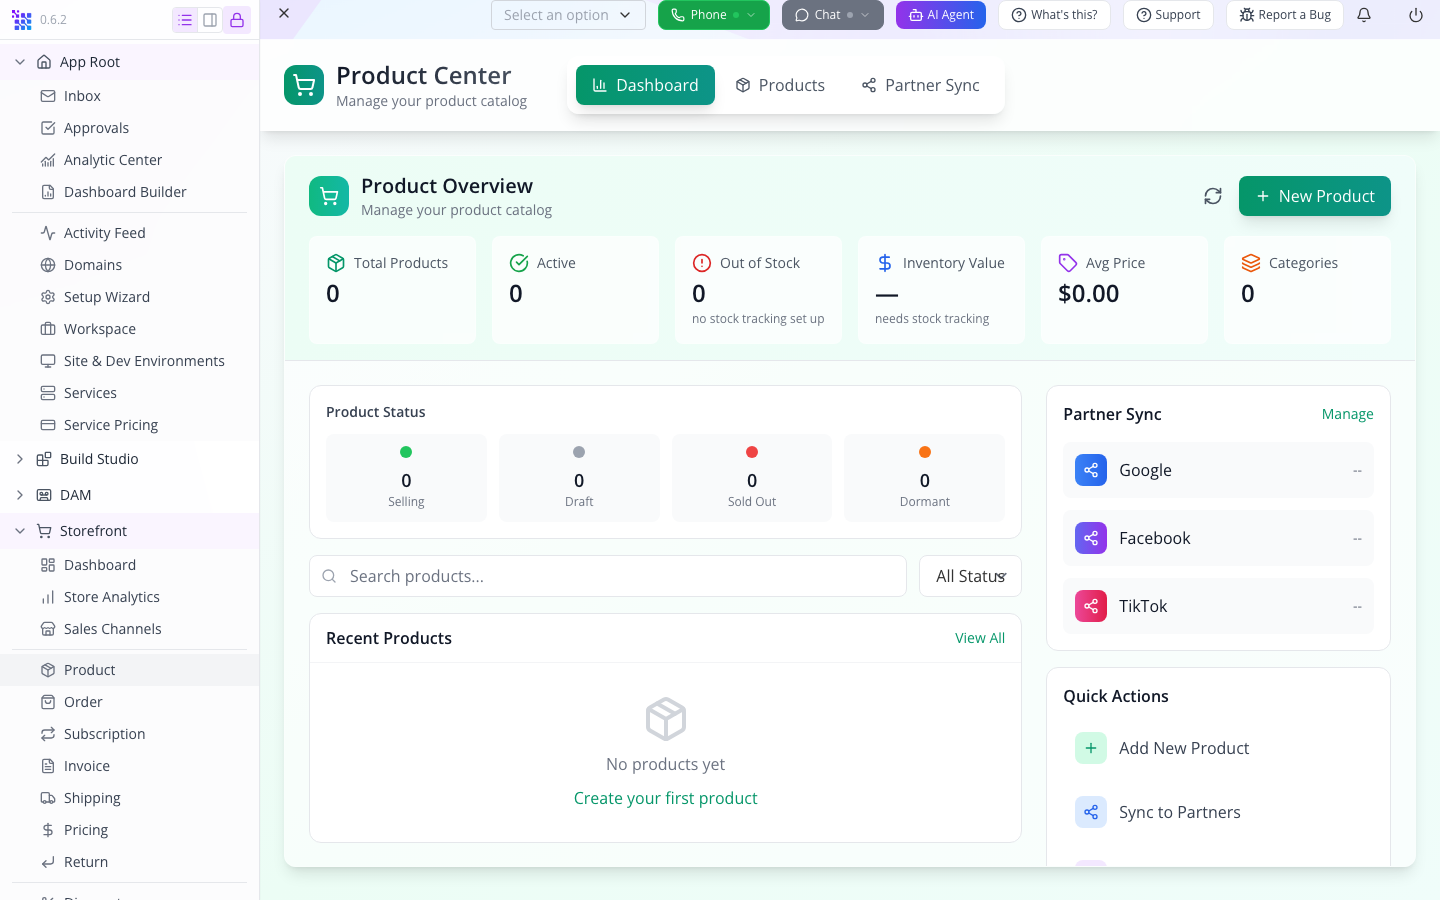1440x900 pixels.
Task: Expand the DAM section
Action: [20, 495]
